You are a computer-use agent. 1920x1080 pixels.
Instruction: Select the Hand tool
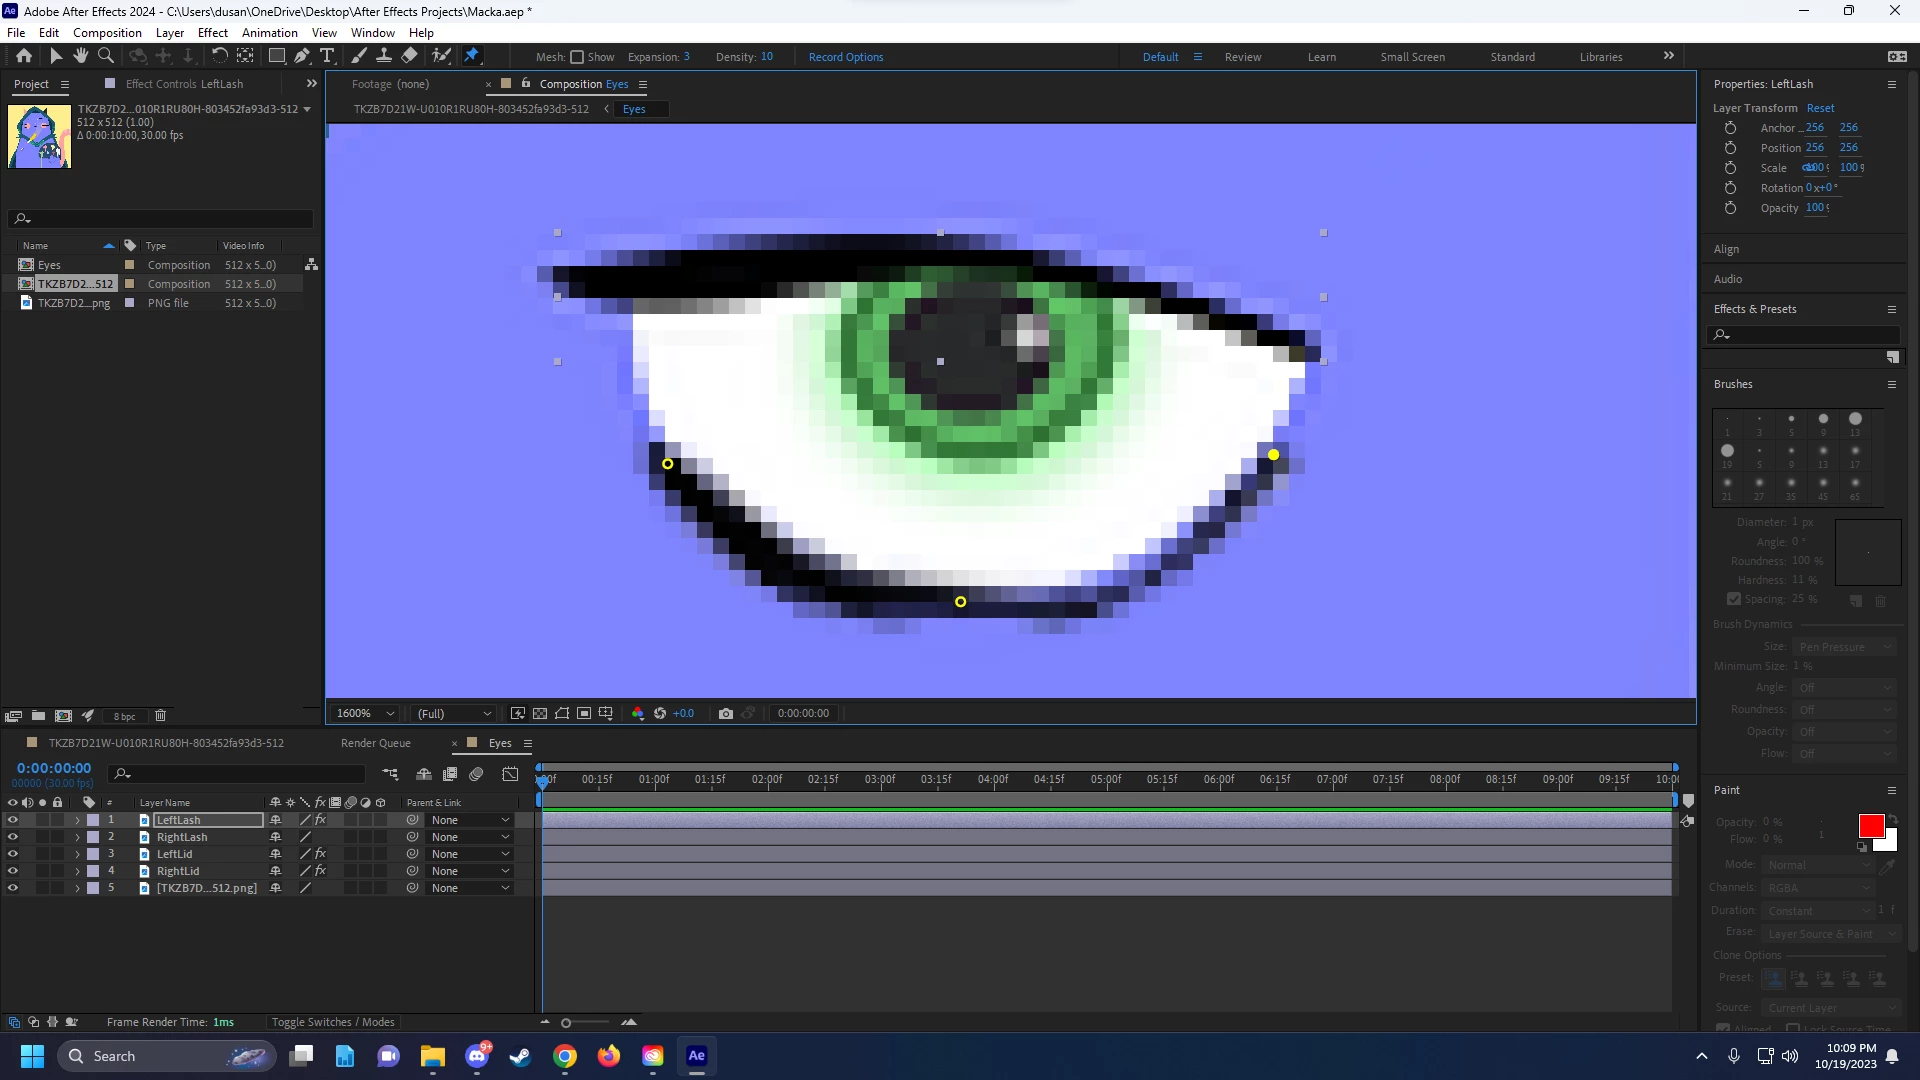click(81, 56)
